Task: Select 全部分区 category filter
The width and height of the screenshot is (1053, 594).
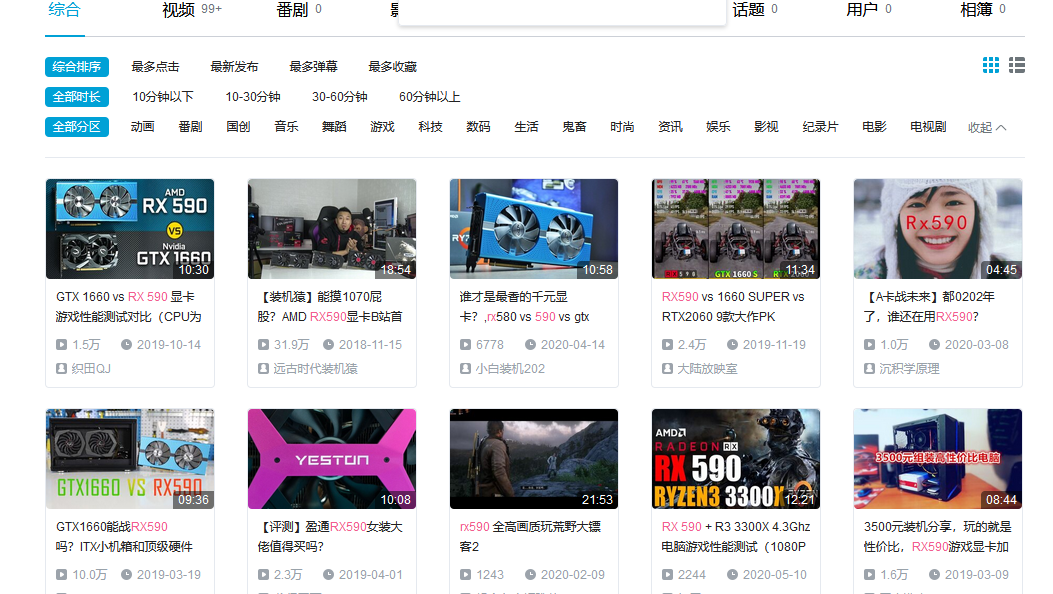Action: click(x=77, y=126)
